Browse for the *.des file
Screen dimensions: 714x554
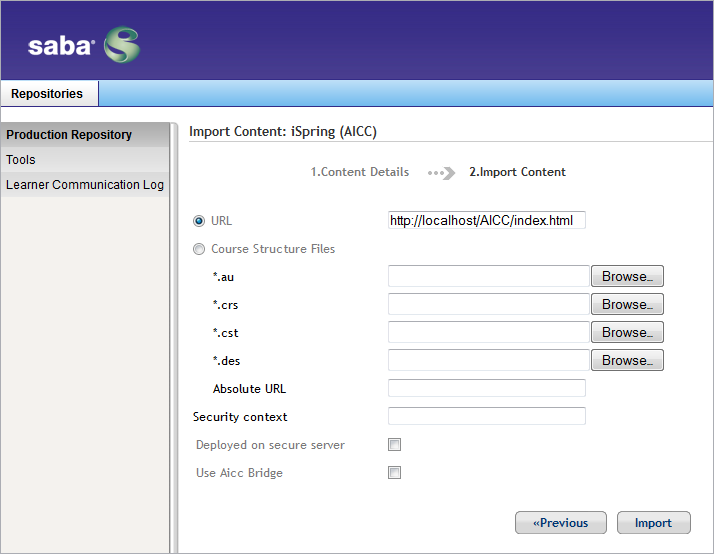(x=627, y=360)
